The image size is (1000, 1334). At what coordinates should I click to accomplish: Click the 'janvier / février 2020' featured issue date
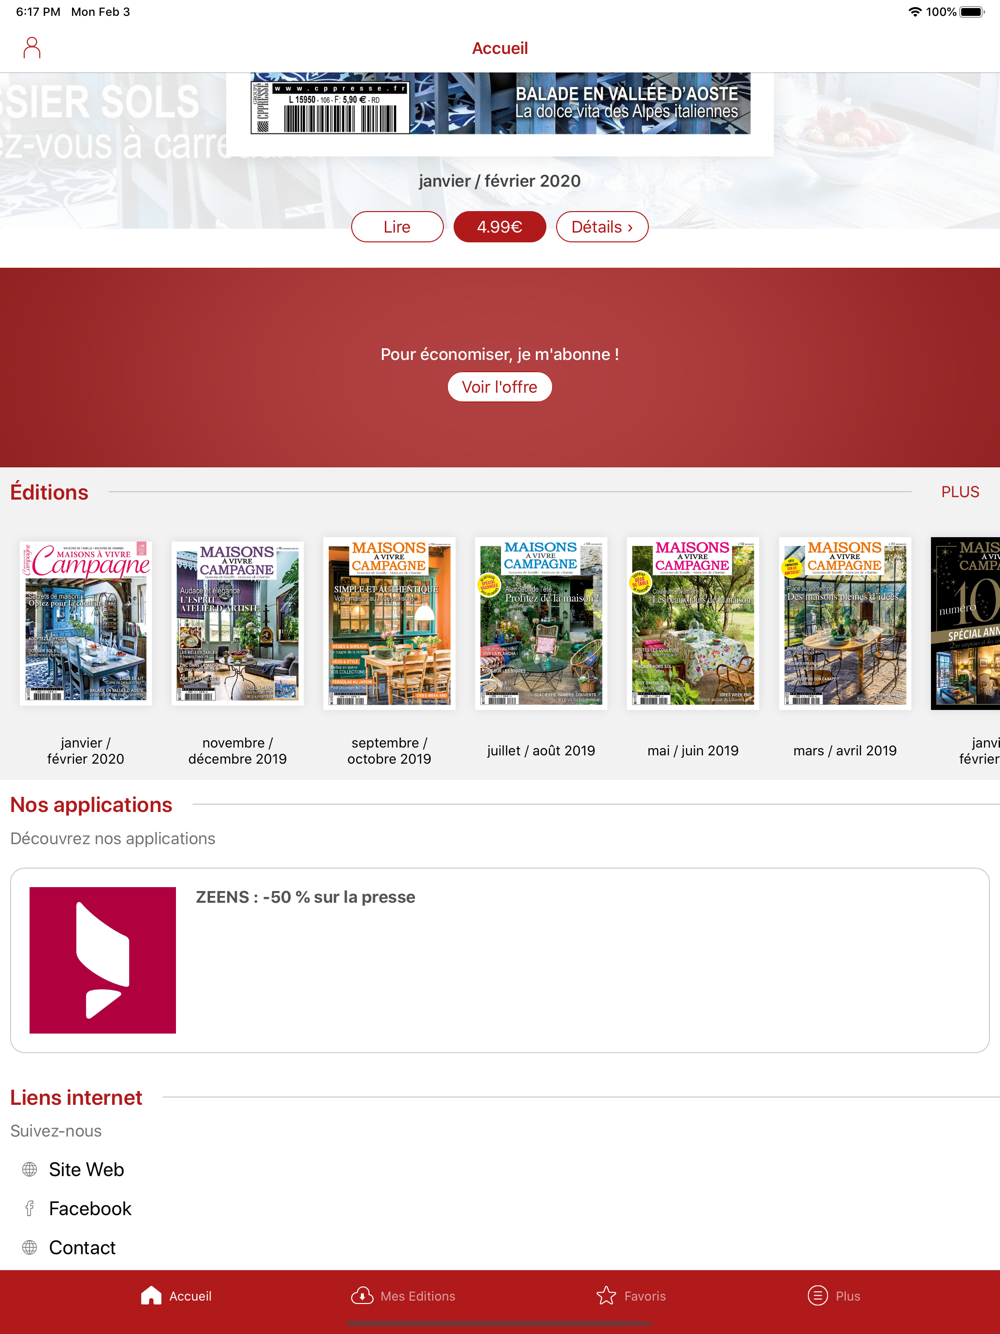click(x=500, y=181)
